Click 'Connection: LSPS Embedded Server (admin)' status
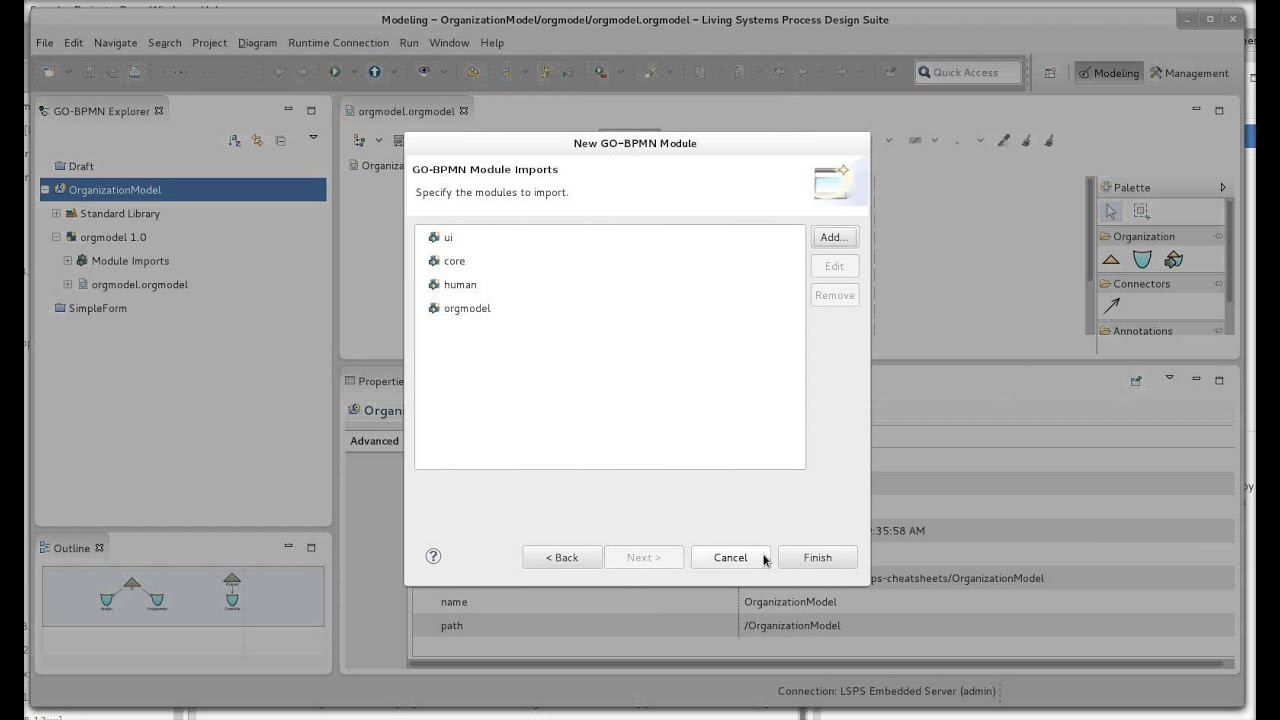This screenshot has height=720, width=1280. tap(885, 691)
